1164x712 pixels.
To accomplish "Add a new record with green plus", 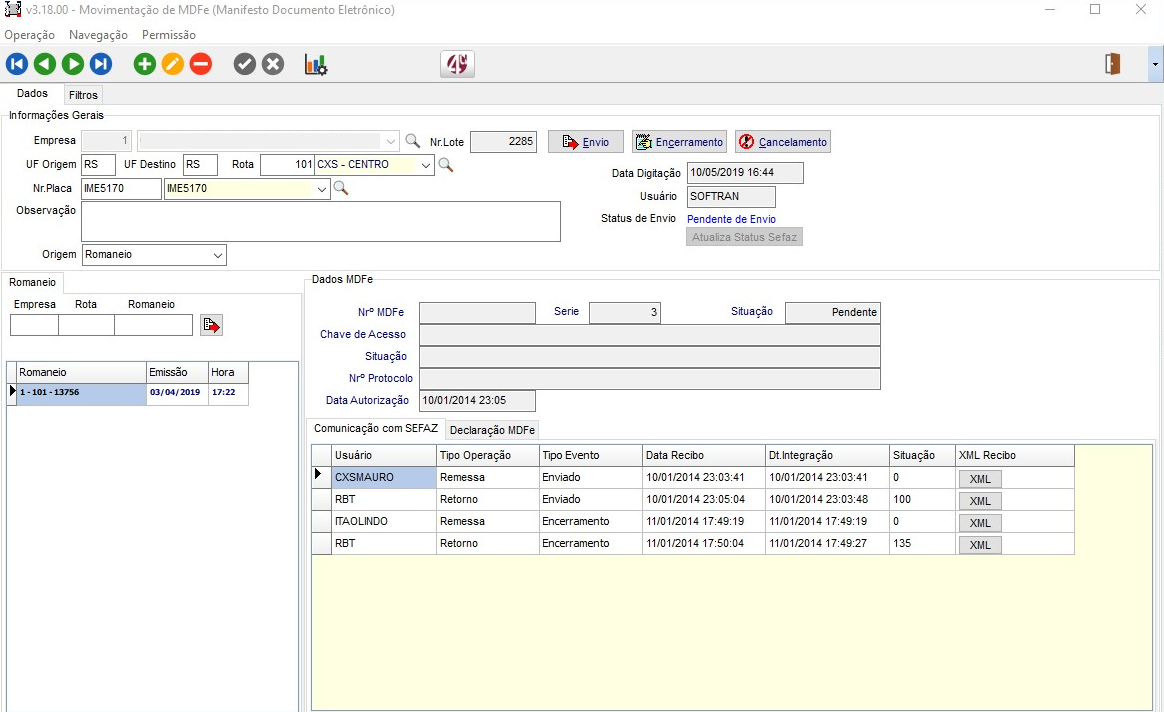I will [145, 65].
